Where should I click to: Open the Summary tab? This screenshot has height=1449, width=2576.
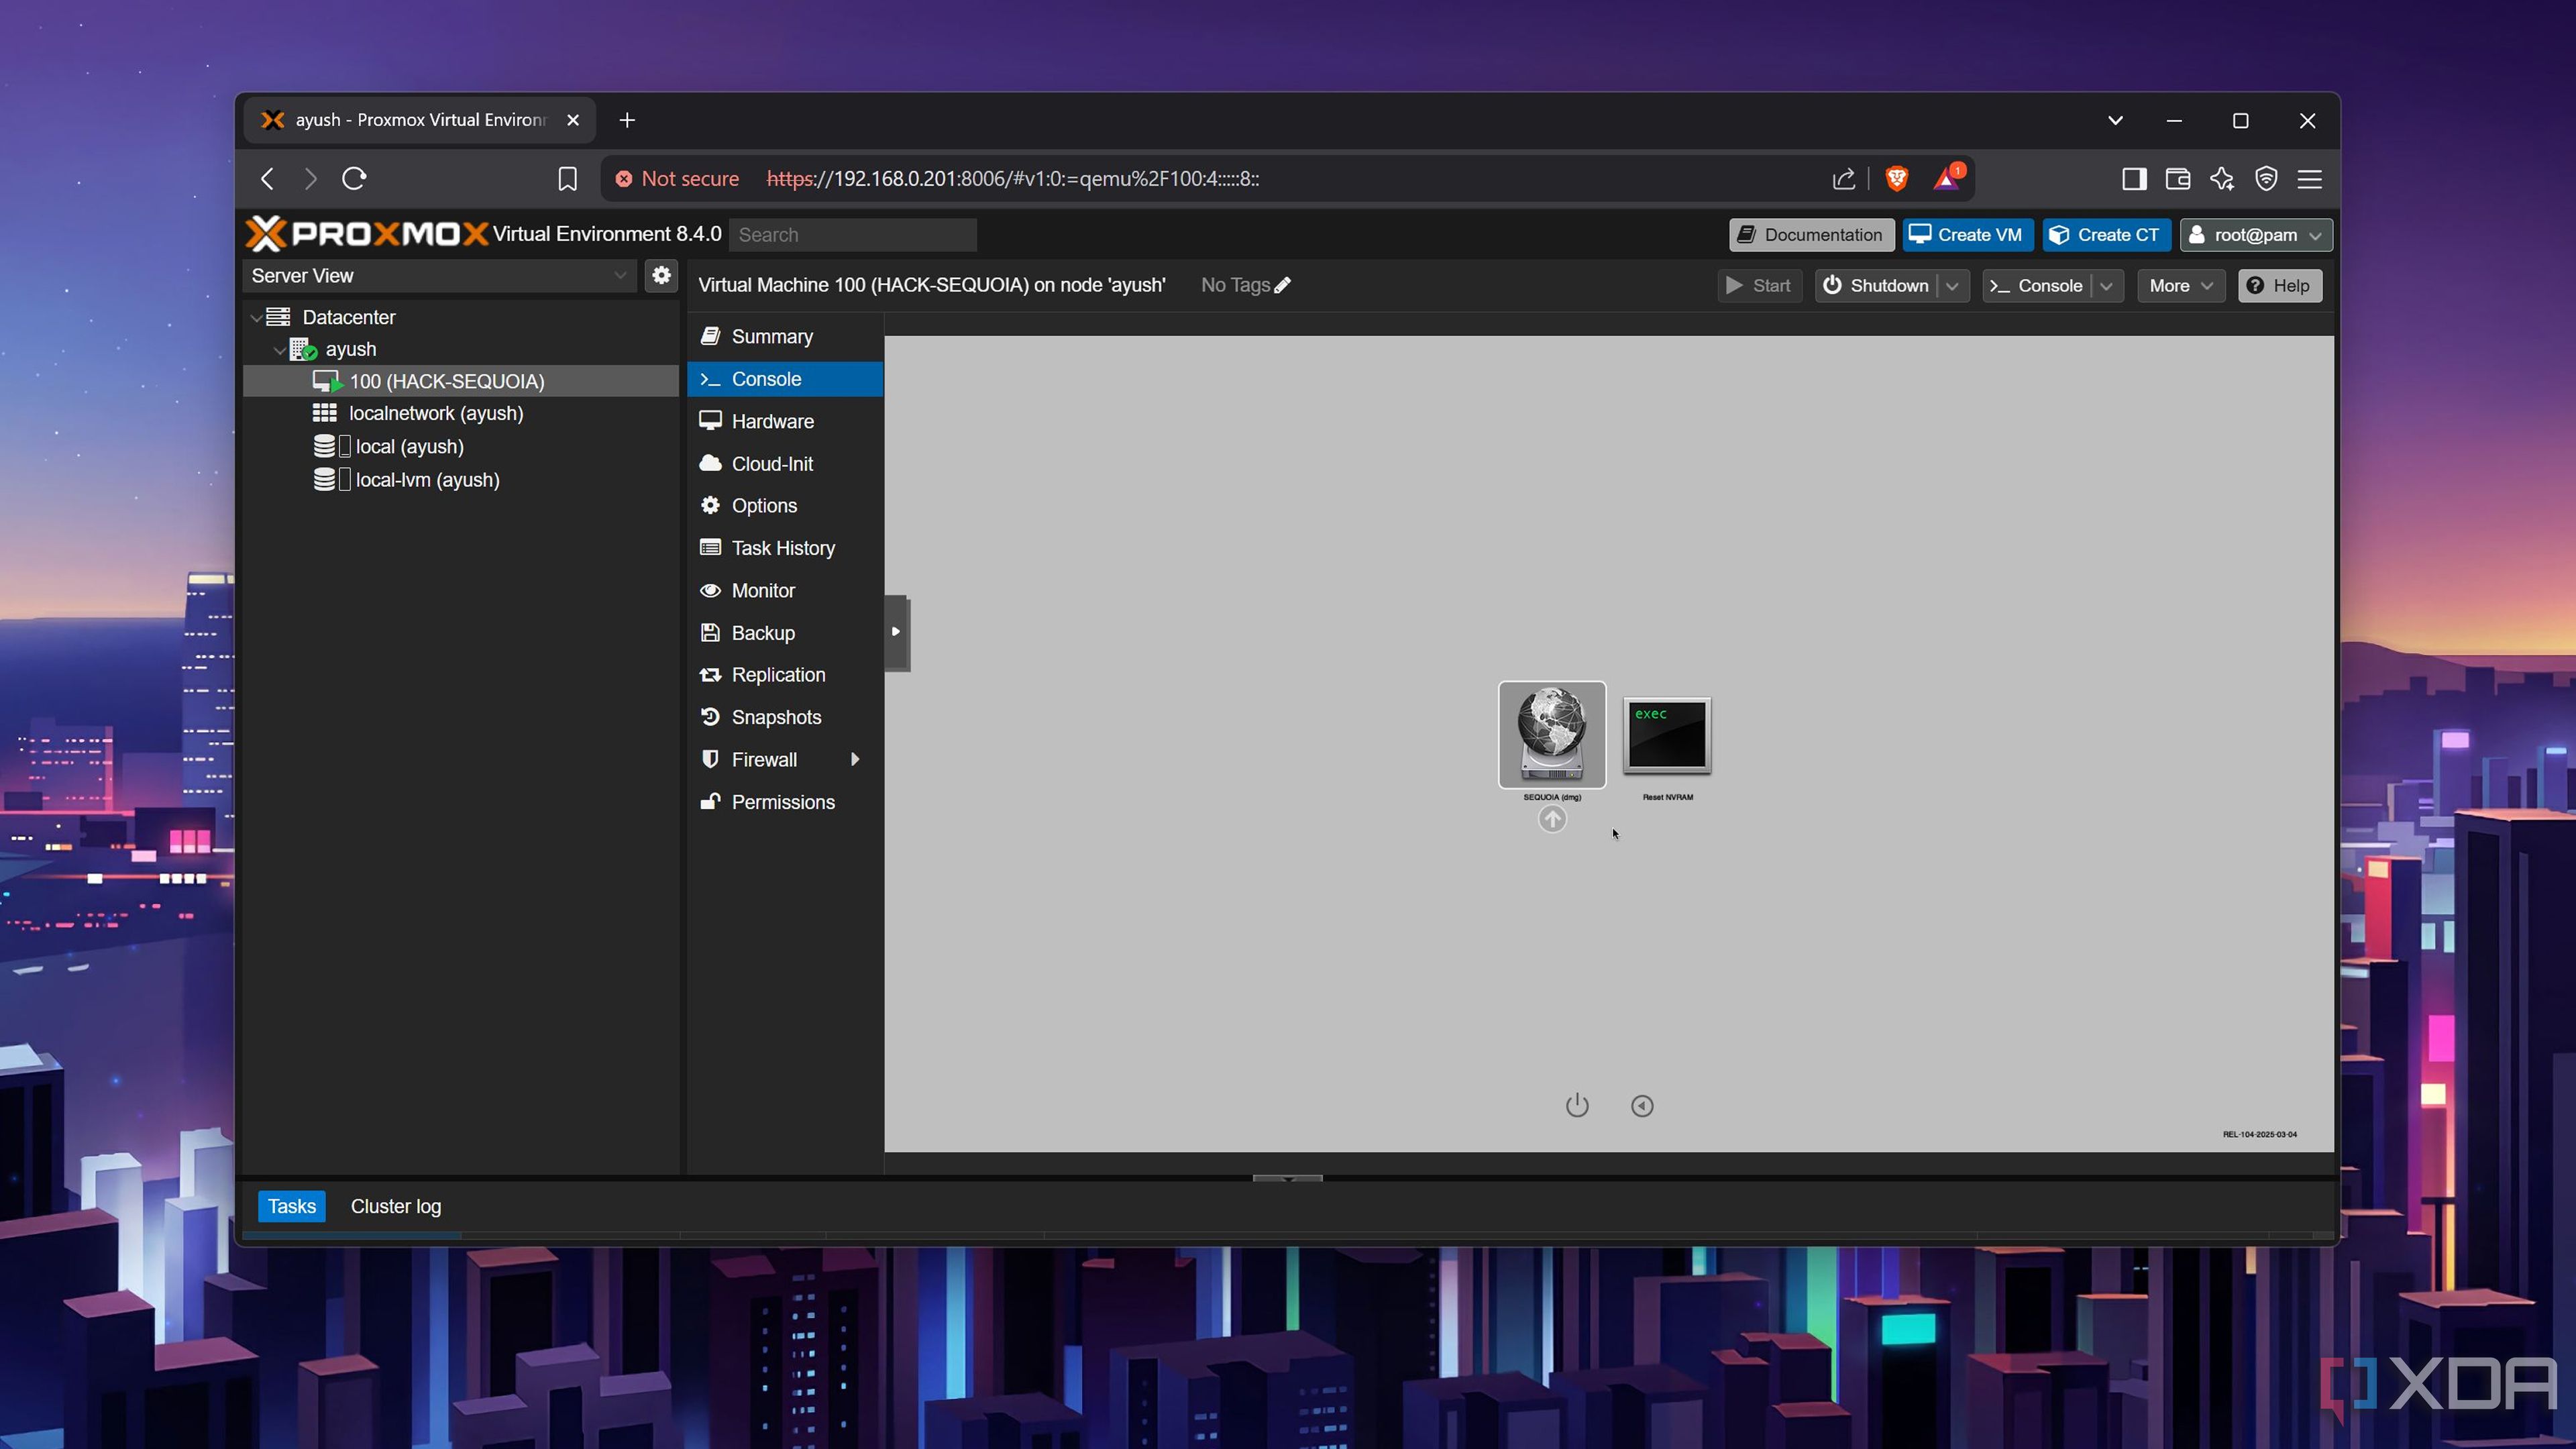pyautogui.click(x=785, y=337)
